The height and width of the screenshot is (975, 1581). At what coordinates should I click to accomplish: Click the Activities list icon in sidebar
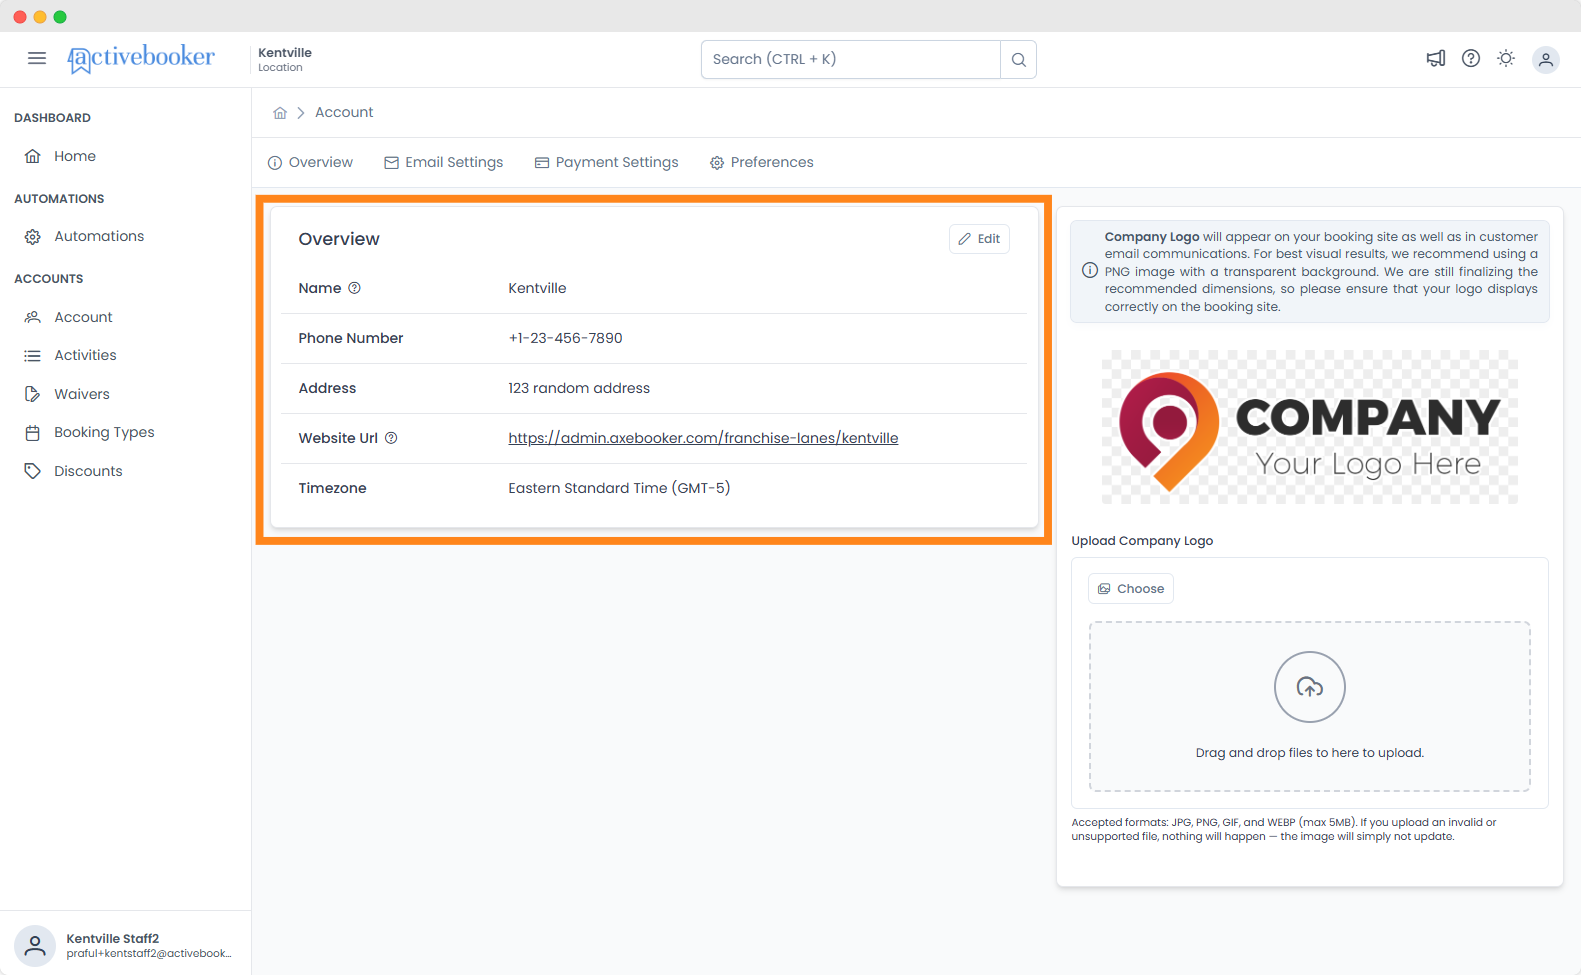tap(33, 356)
